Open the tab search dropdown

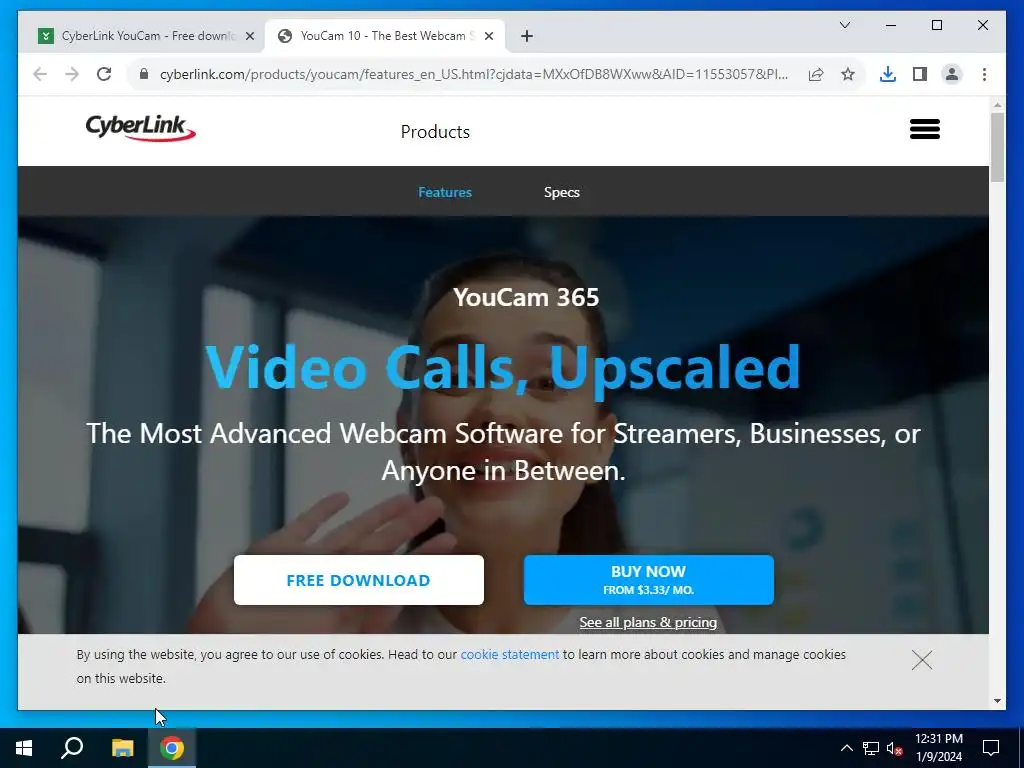click(845, 25)
